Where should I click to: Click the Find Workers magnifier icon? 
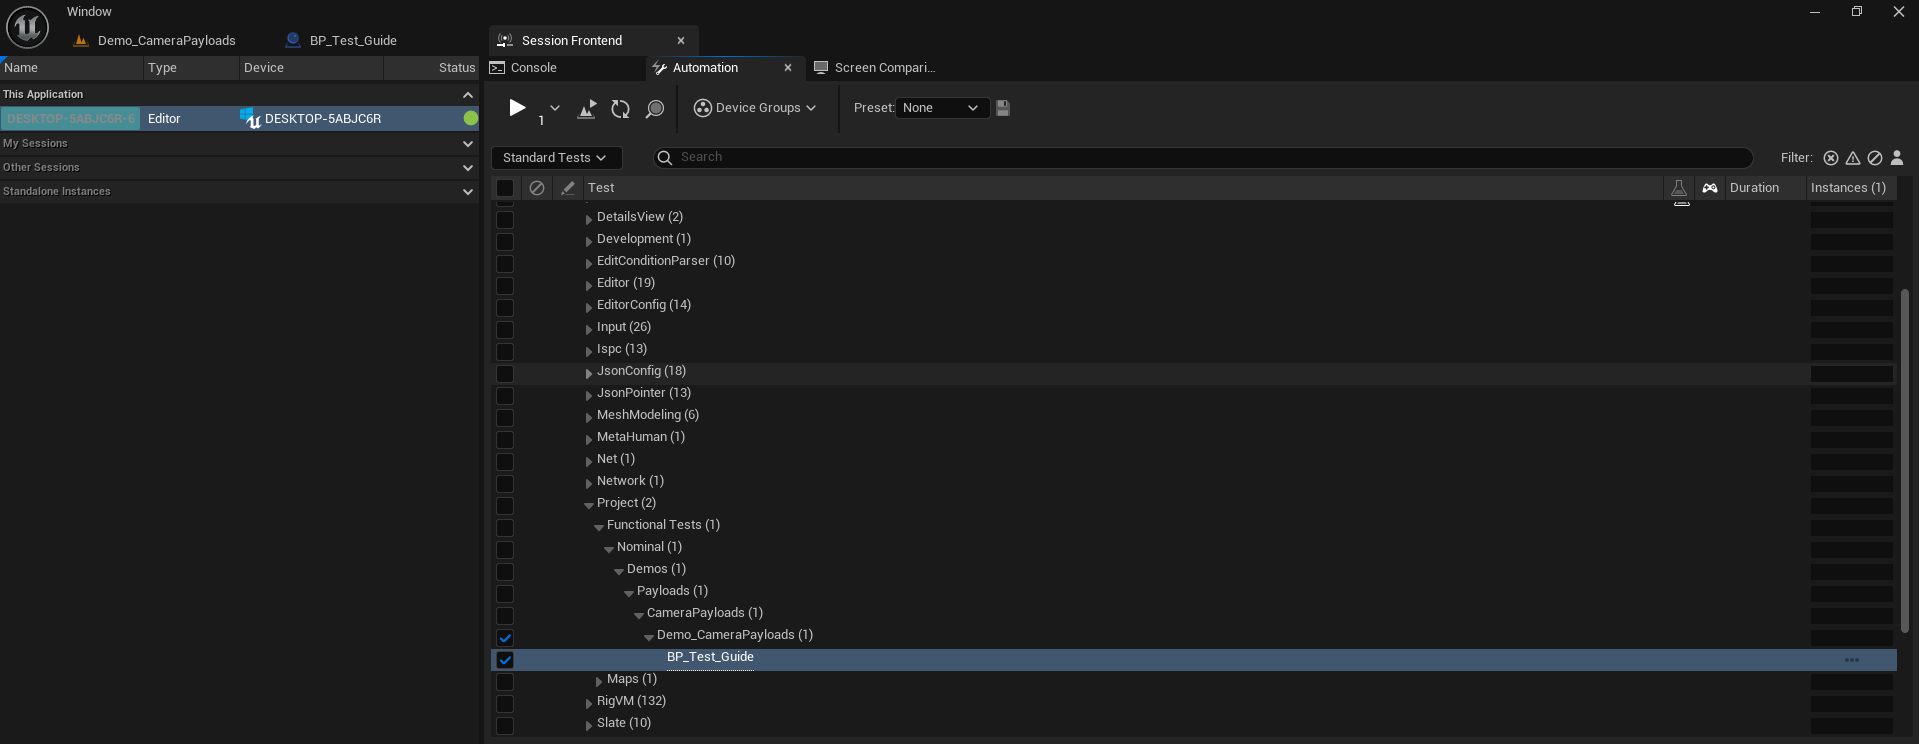[655, 109]
